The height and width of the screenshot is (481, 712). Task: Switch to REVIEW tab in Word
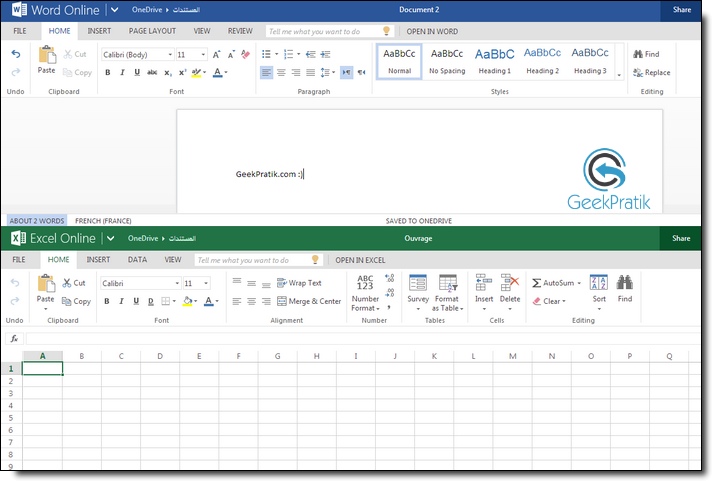click(x=240, y=31)
